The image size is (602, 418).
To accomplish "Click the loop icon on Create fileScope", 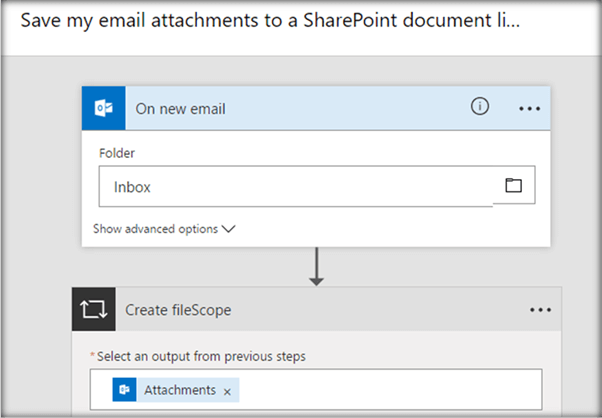I will [95, 310].
